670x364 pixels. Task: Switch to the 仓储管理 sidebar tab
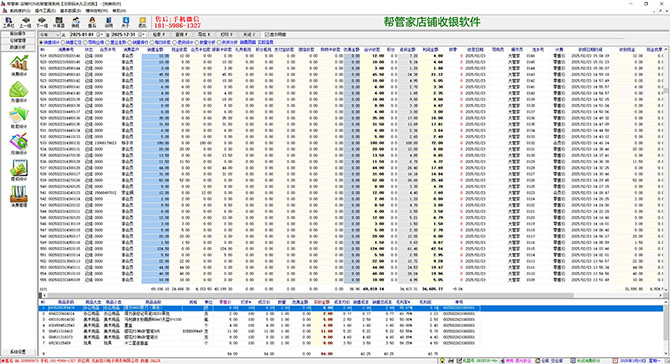pyautogui.click(x=18, y=40)
